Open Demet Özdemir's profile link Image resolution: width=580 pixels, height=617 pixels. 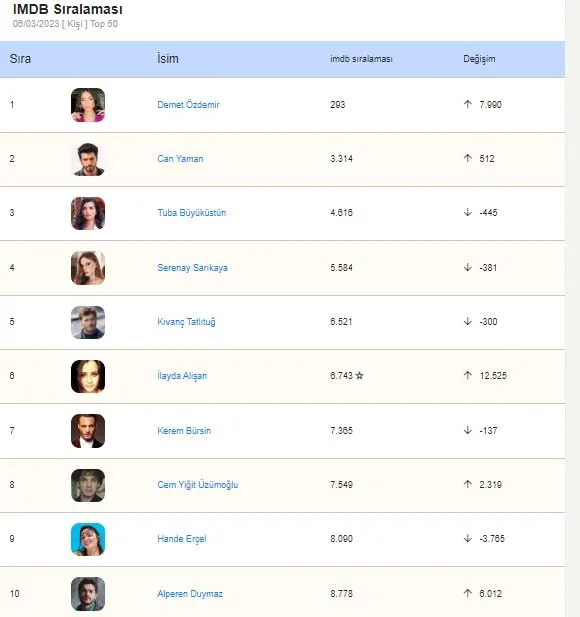188,105
